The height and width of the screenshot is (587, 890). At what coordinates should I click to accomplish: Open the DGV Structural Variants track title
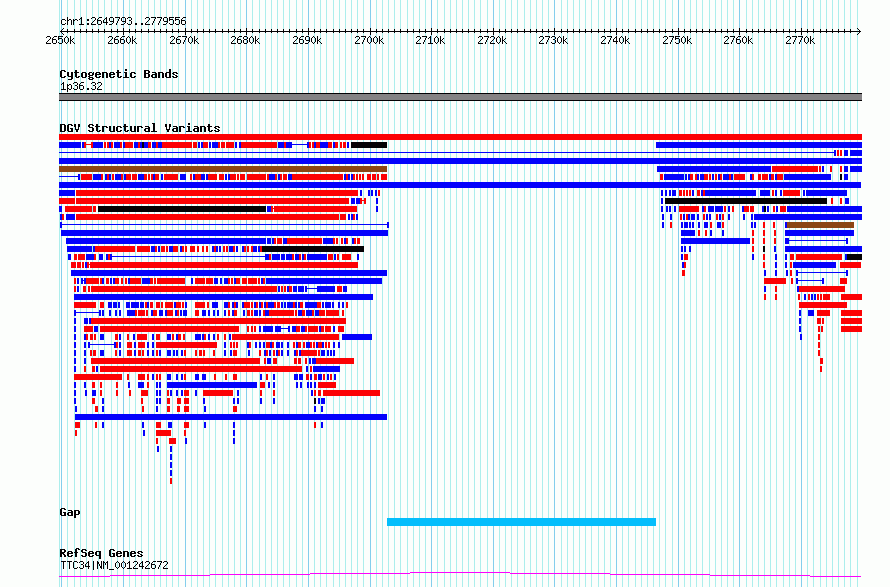[140, 128]
